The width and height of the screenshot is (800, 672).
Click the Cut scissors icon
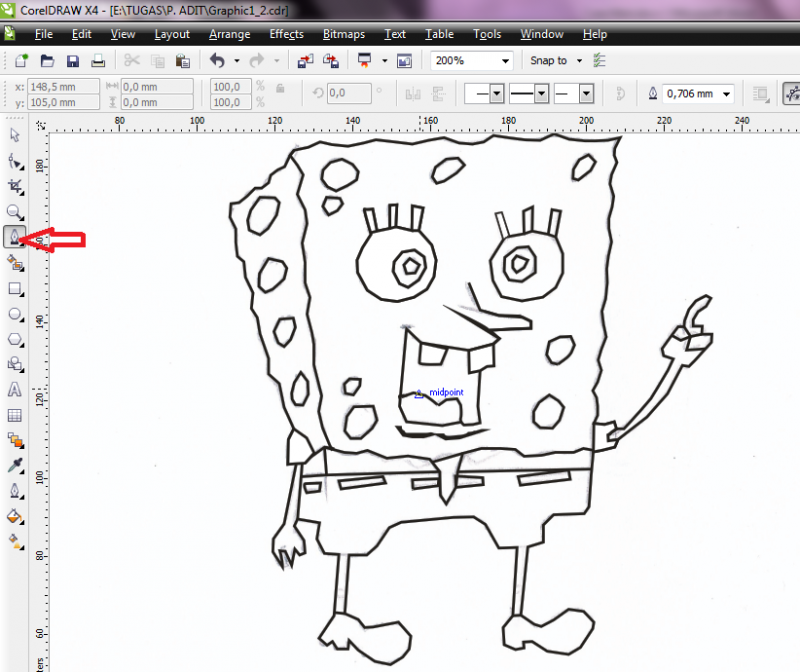132,61
